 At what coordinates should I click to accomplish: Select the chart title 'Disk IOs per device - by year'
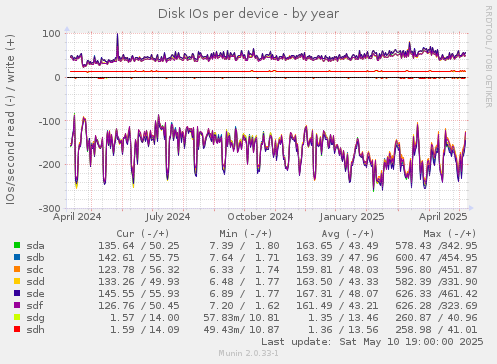pyautogui.click(x=248, y=14)
